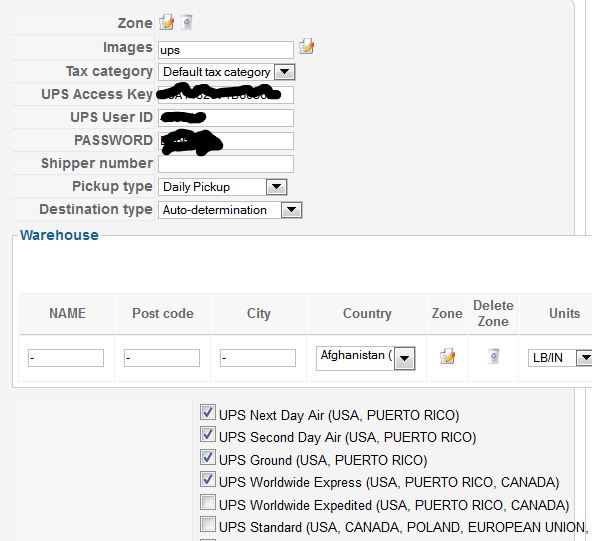Click the warehouse City input field
The width and height of the screenshot is (592, 541).
[x=258, y=358]
